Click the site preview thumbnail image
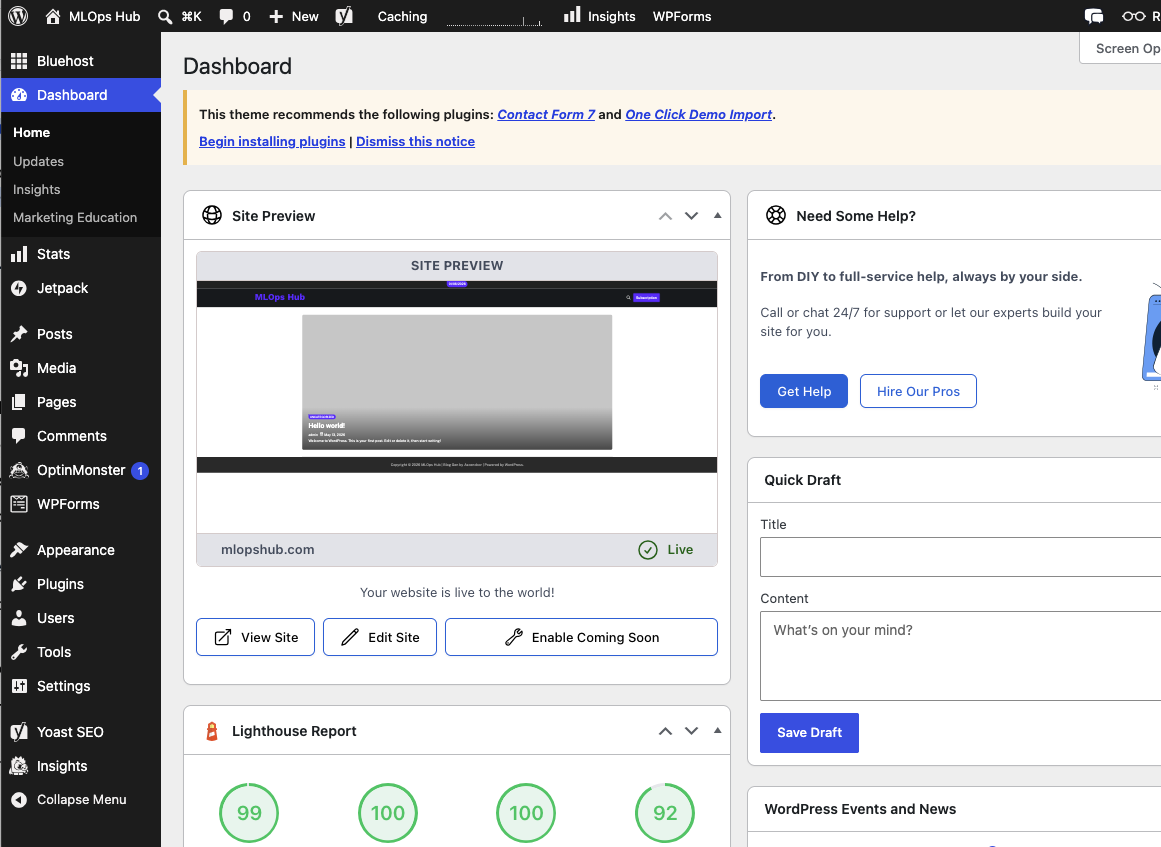The image size is (1161, 847). [x=457, y=406]
